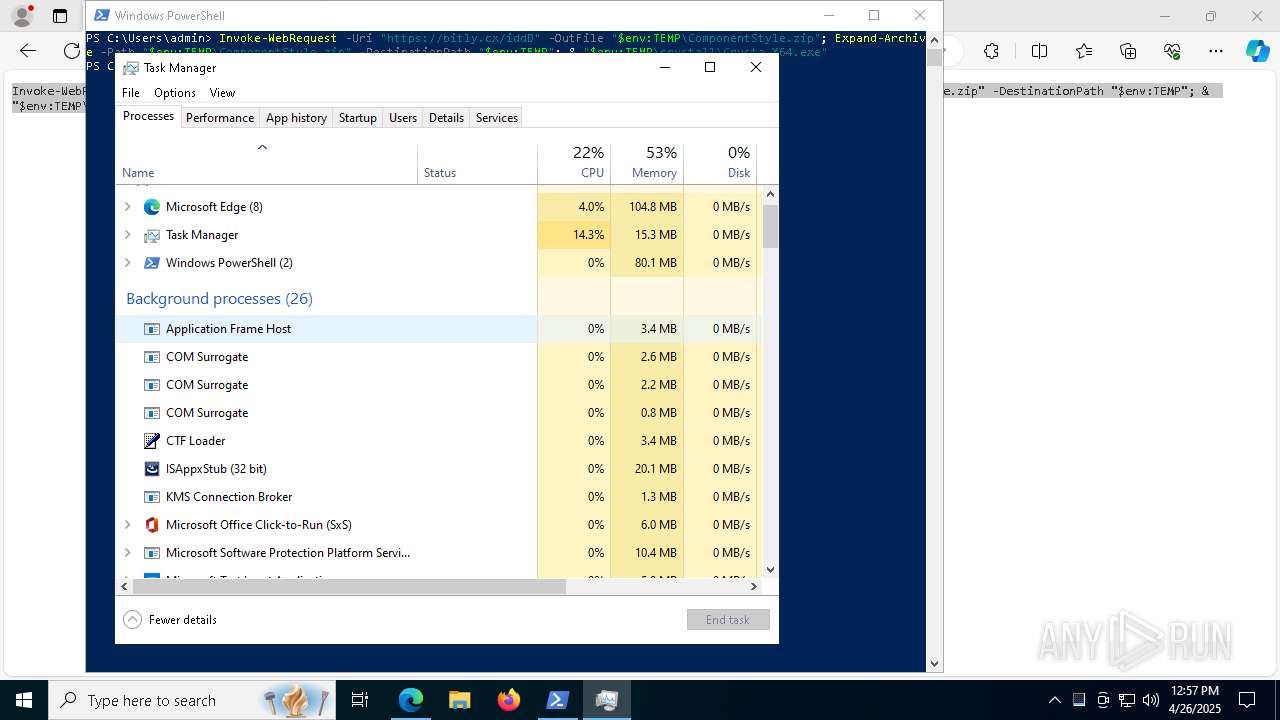Open the Windows Start menu

24,700
